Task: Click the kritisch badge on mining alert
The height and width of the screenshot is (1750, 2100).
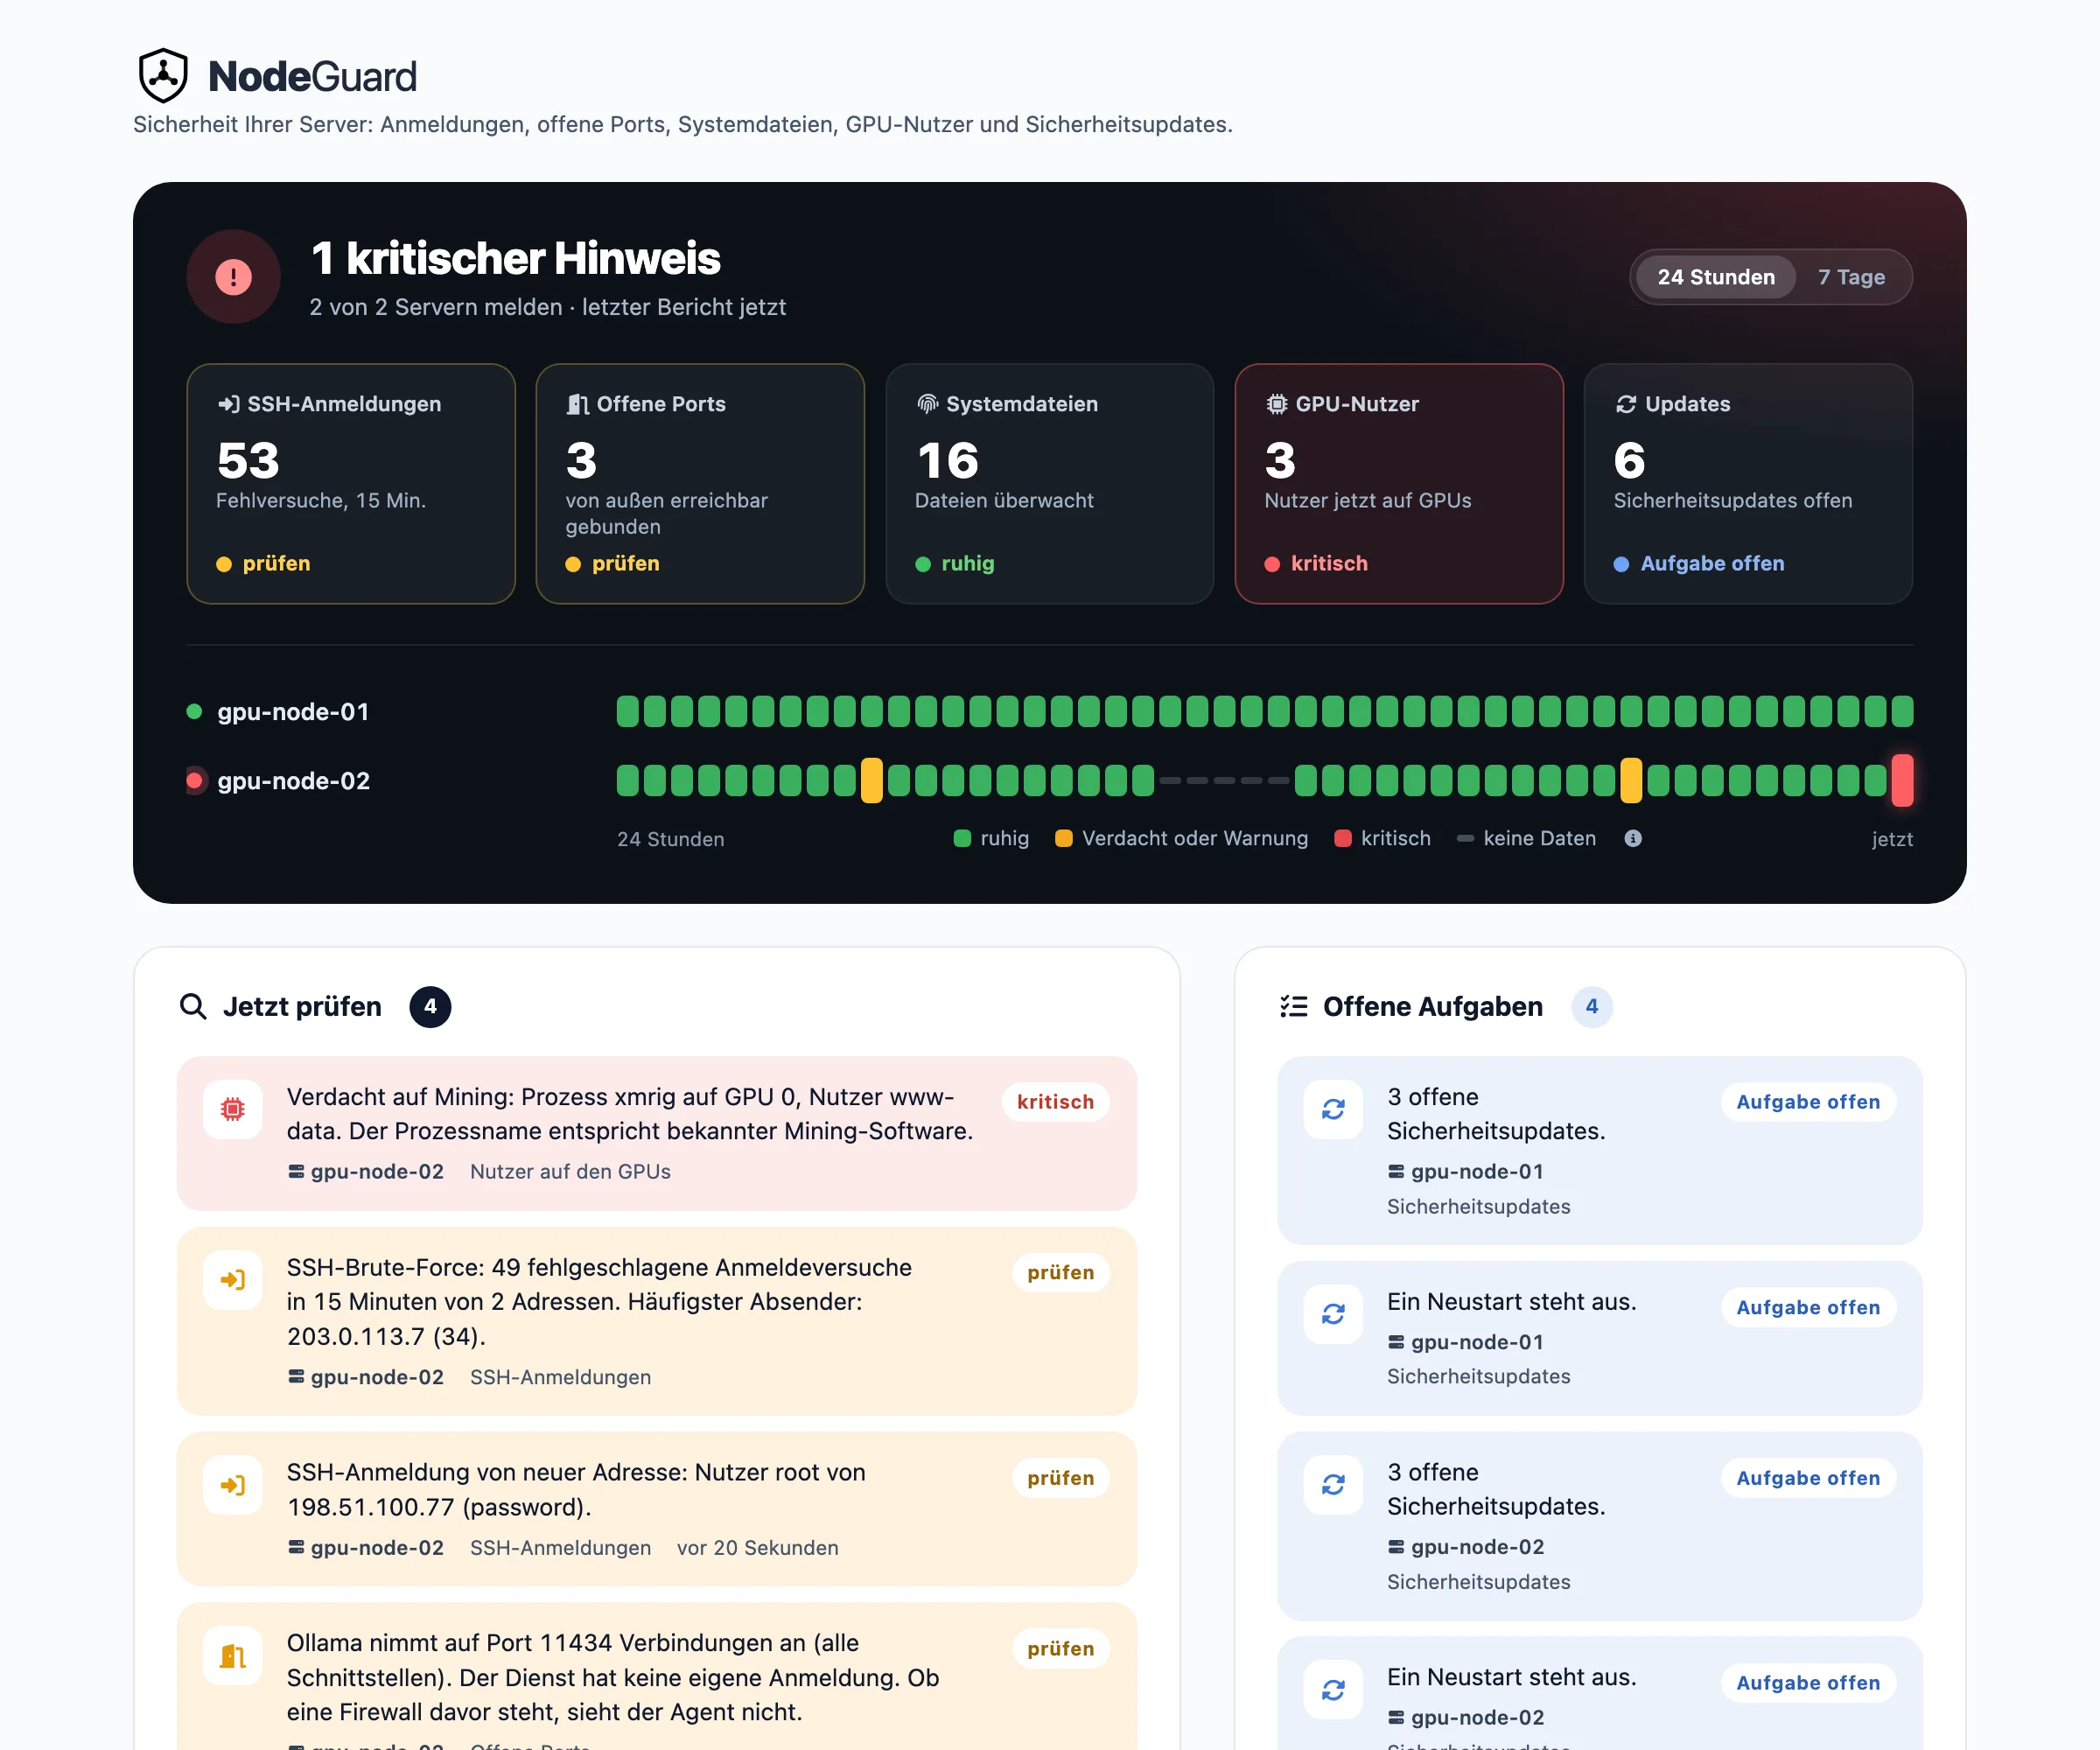Action: [x=1055, y=1102]
